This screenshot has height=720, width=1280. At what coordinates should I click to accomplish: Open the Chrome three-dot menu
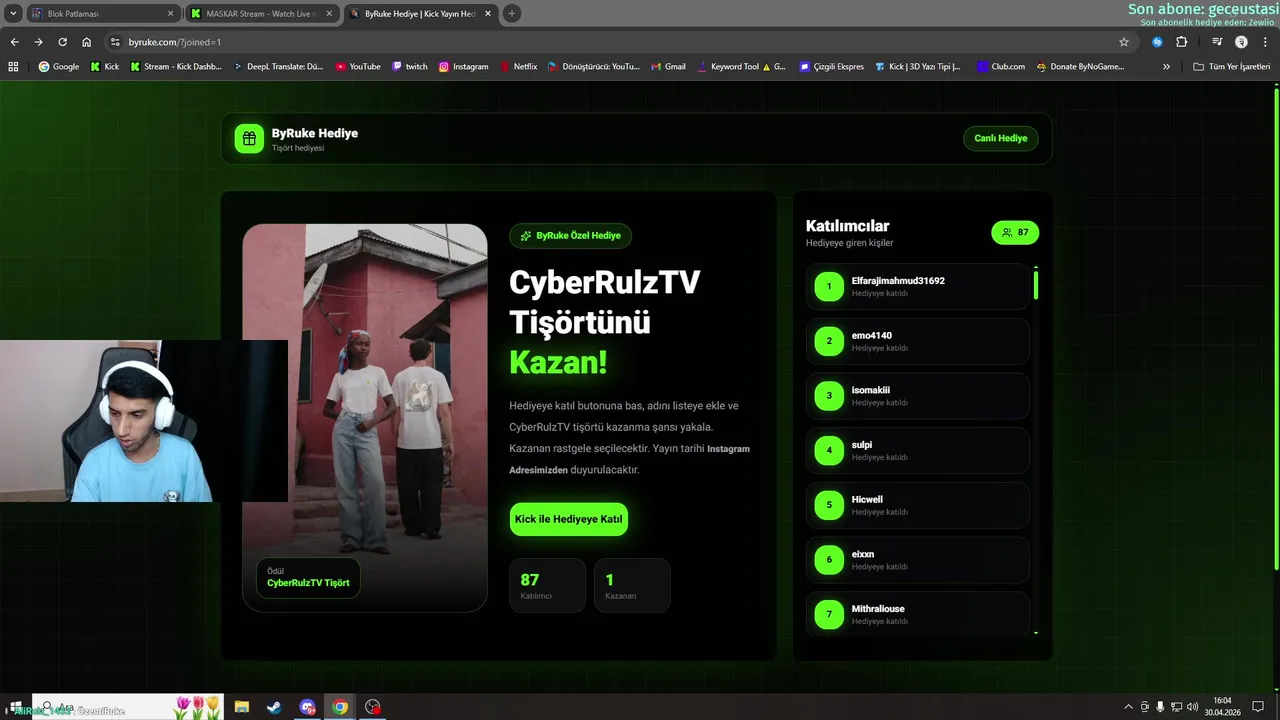(x=1265, y=42)
